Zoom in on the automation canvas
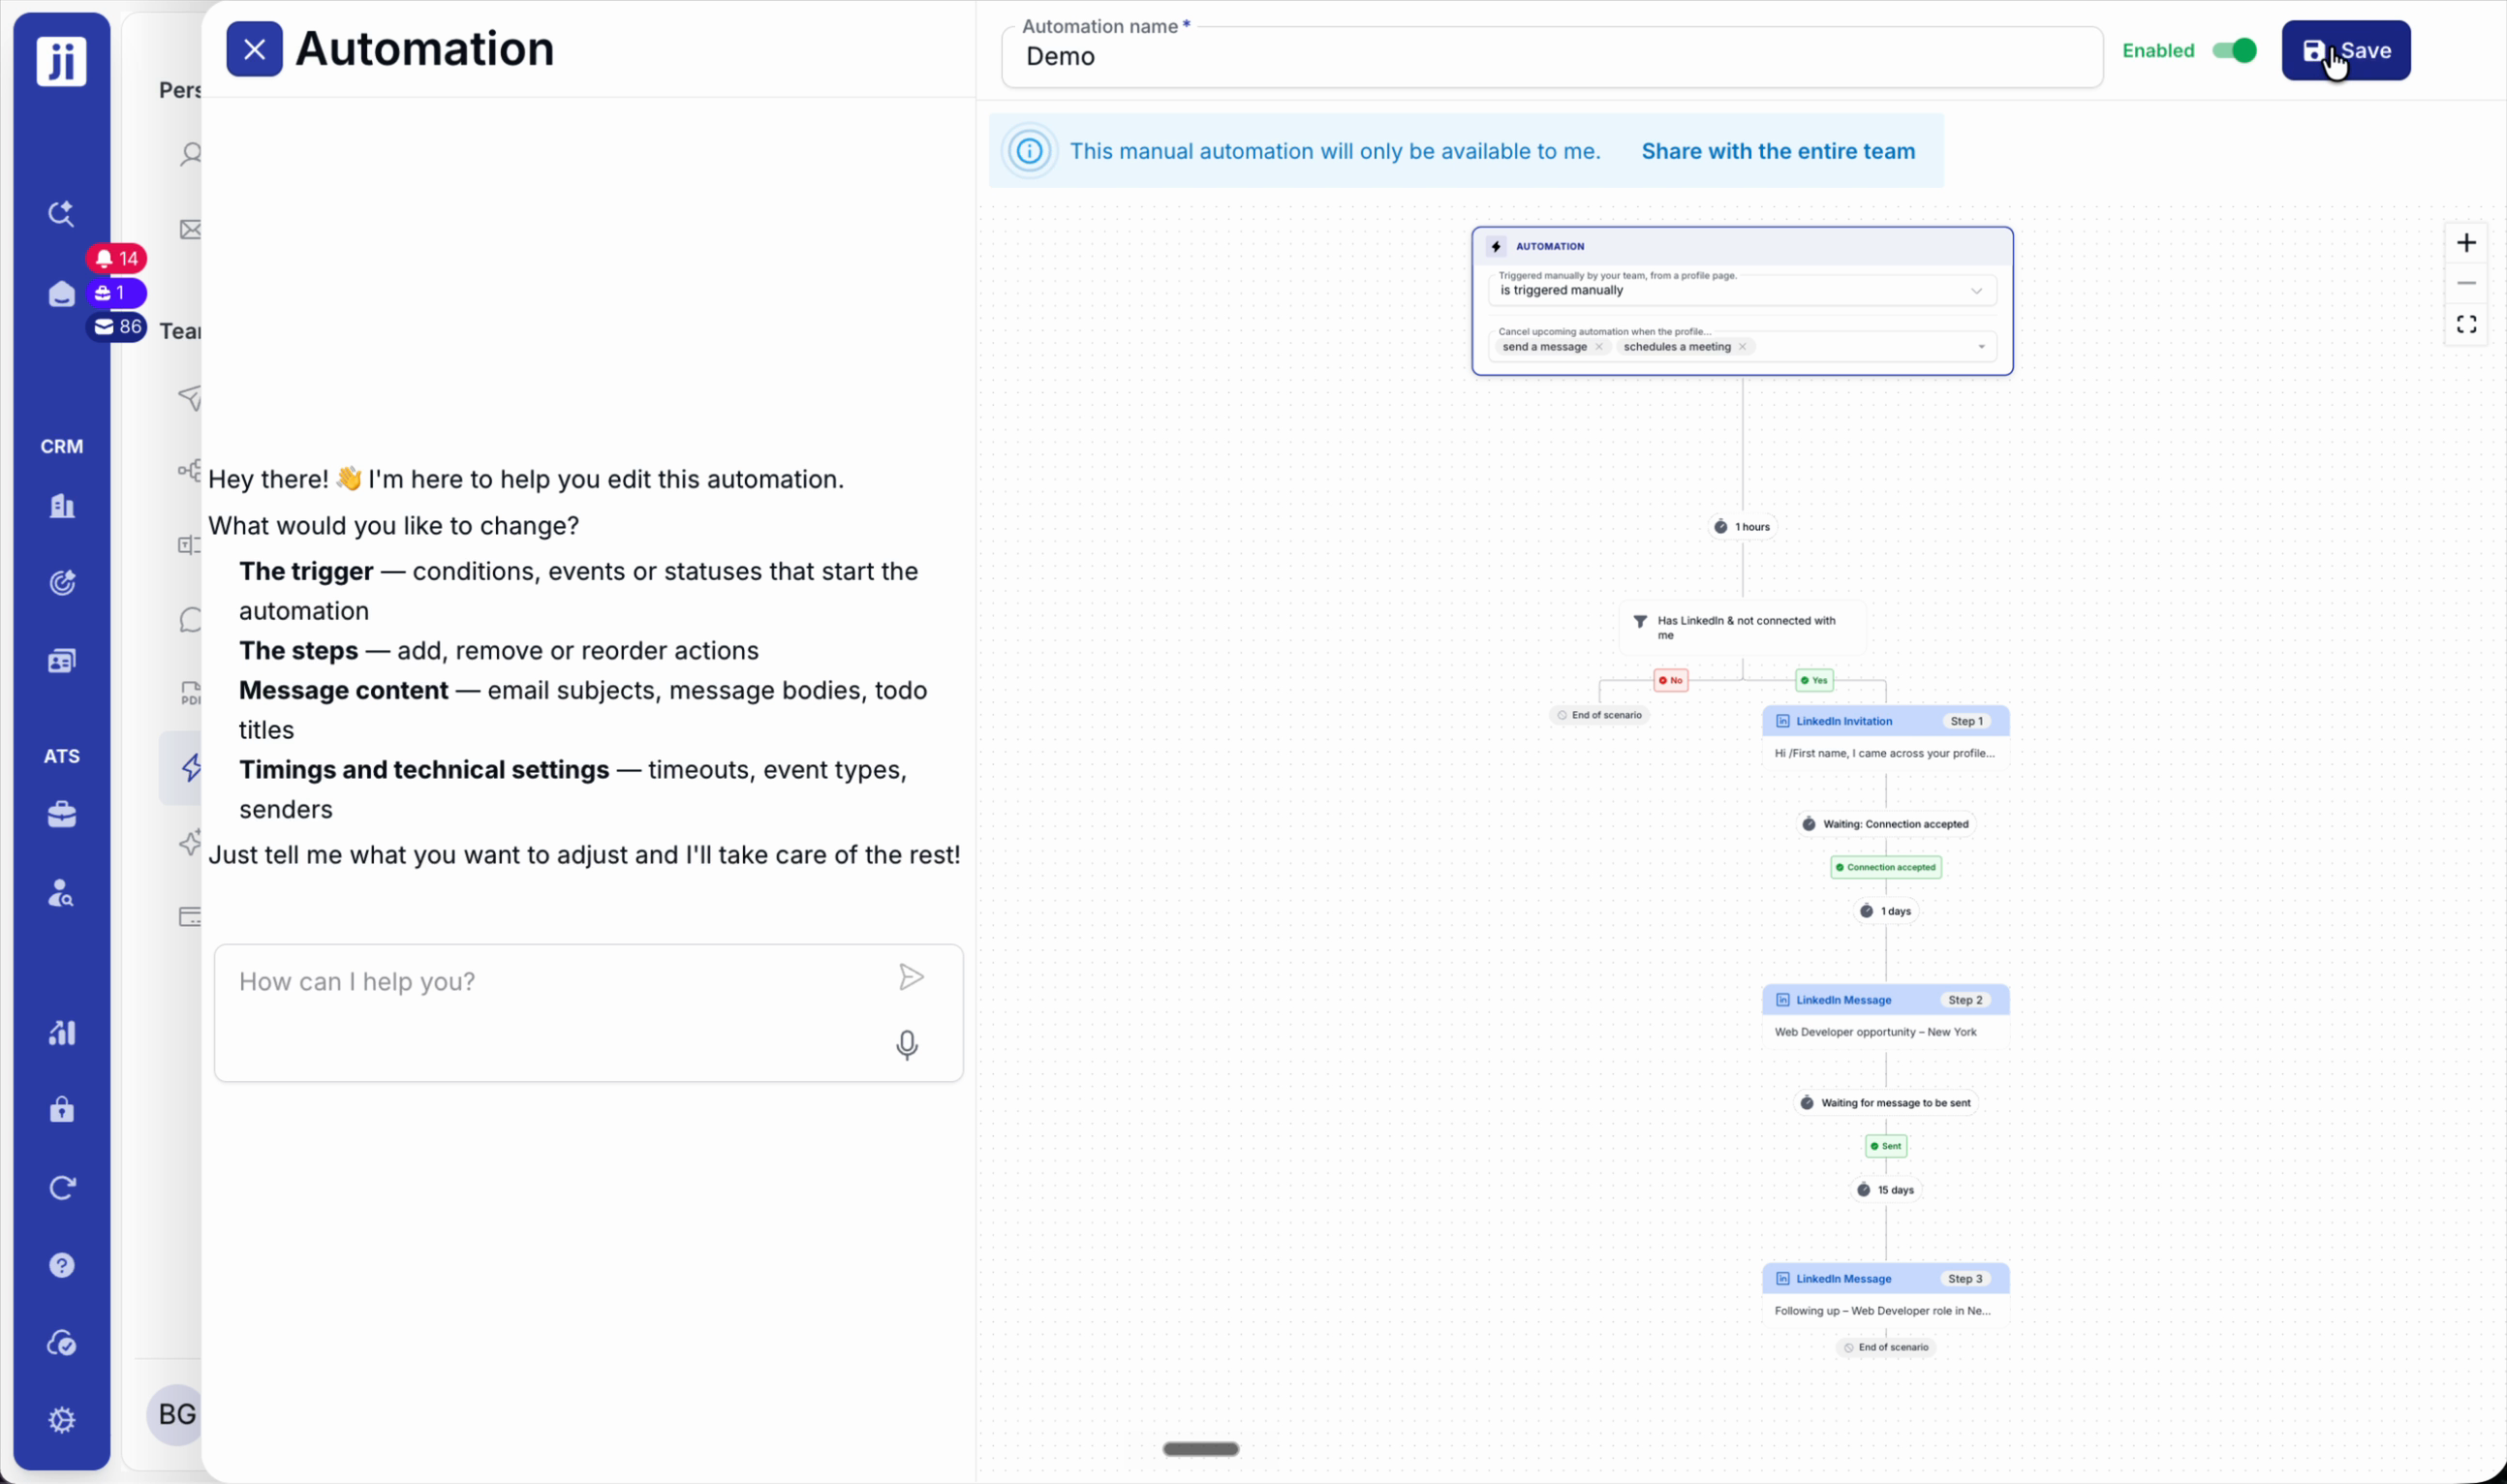 2466,243
